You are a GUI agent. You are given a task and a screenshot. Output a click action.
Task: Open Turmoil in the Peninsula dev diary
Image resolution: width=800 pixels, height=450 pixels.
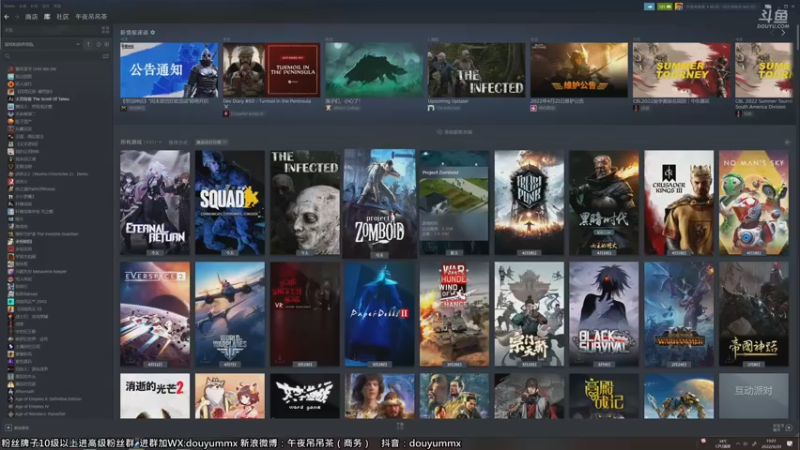click(271, 70)
